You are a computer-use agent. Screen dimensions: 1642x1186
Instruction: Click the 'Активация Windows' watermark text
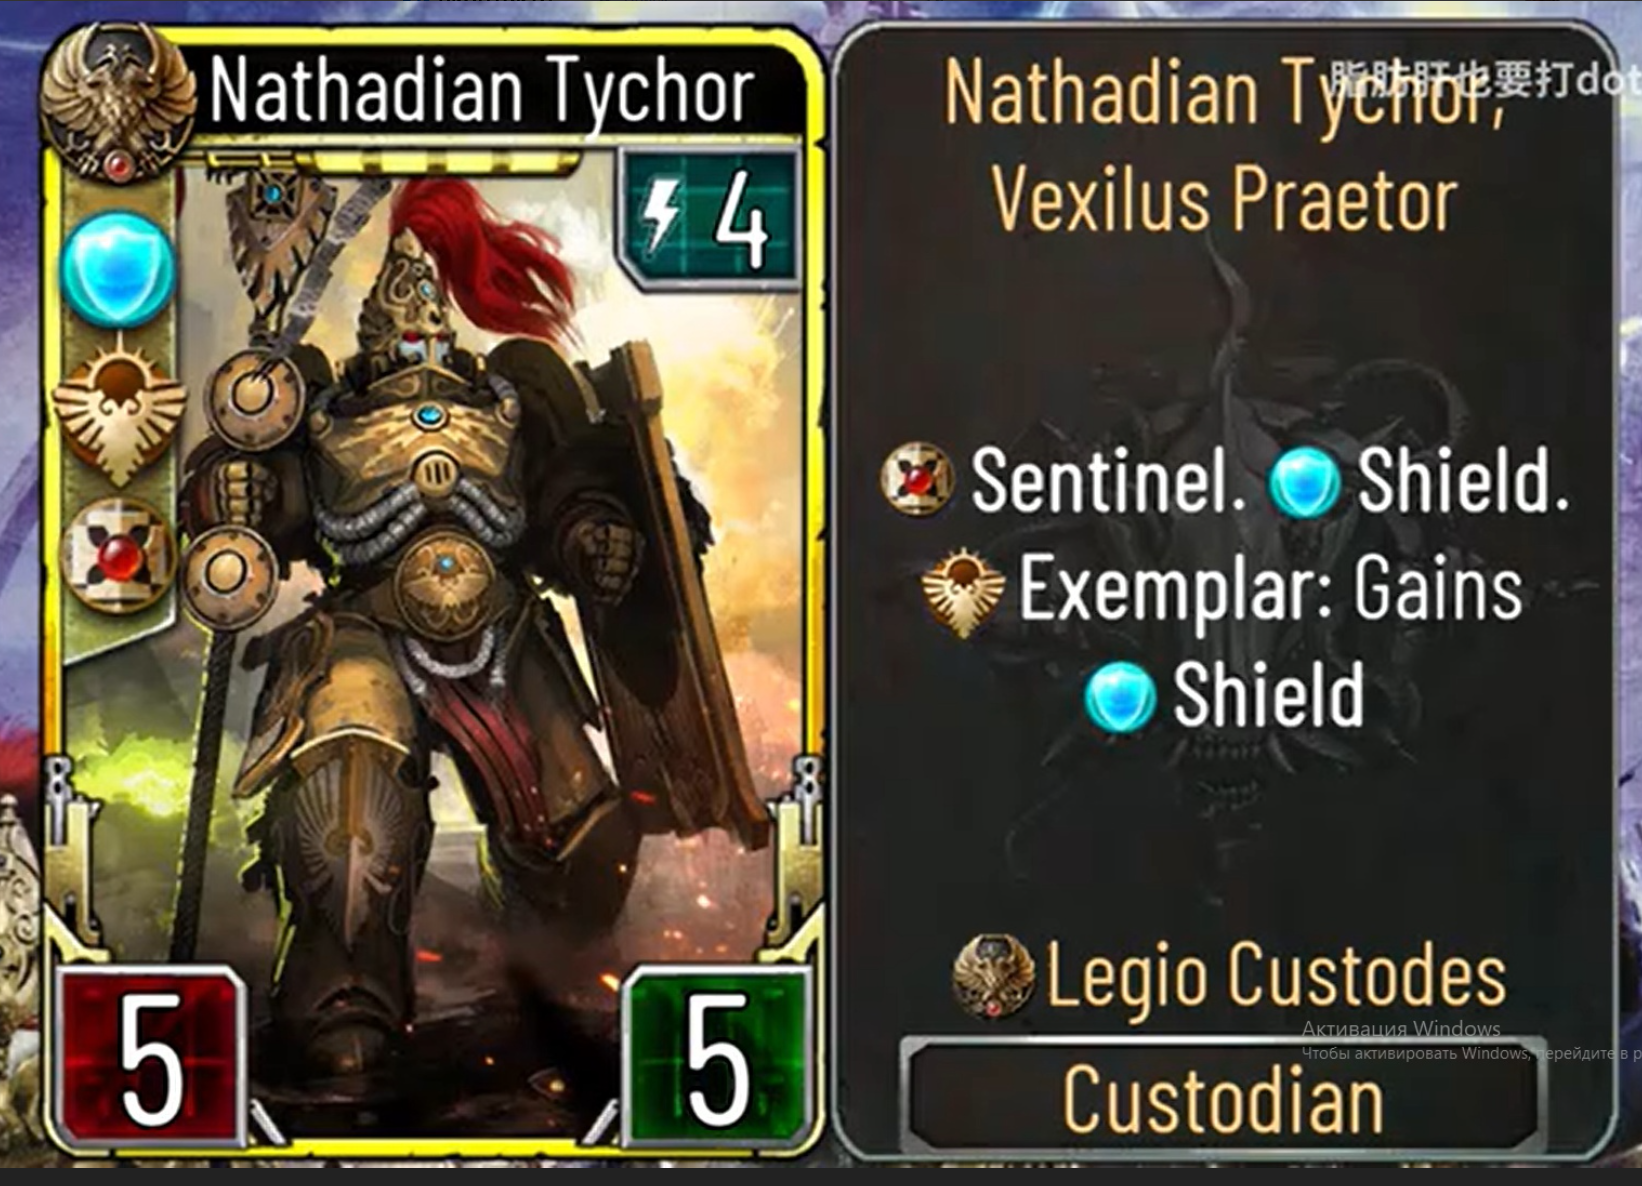click(x=1401, y=1028)
